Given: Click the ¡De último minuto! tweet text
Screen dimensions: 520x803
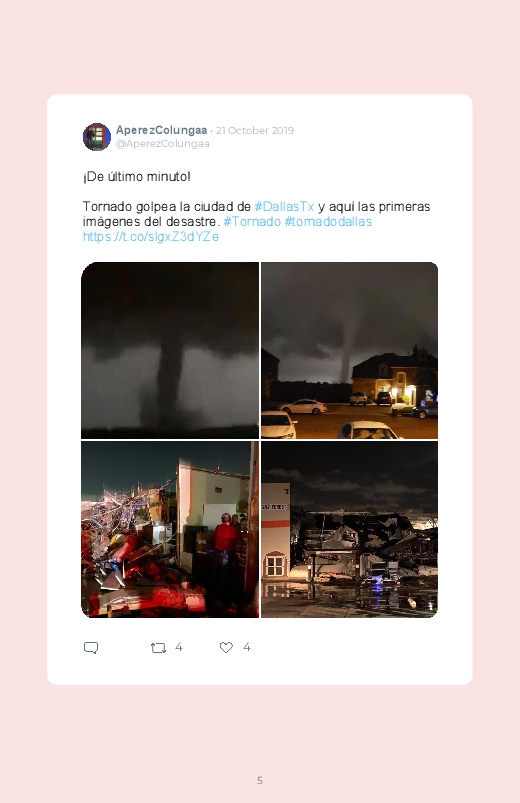Looking at the screenshot, I should click(x=137, y=177).
